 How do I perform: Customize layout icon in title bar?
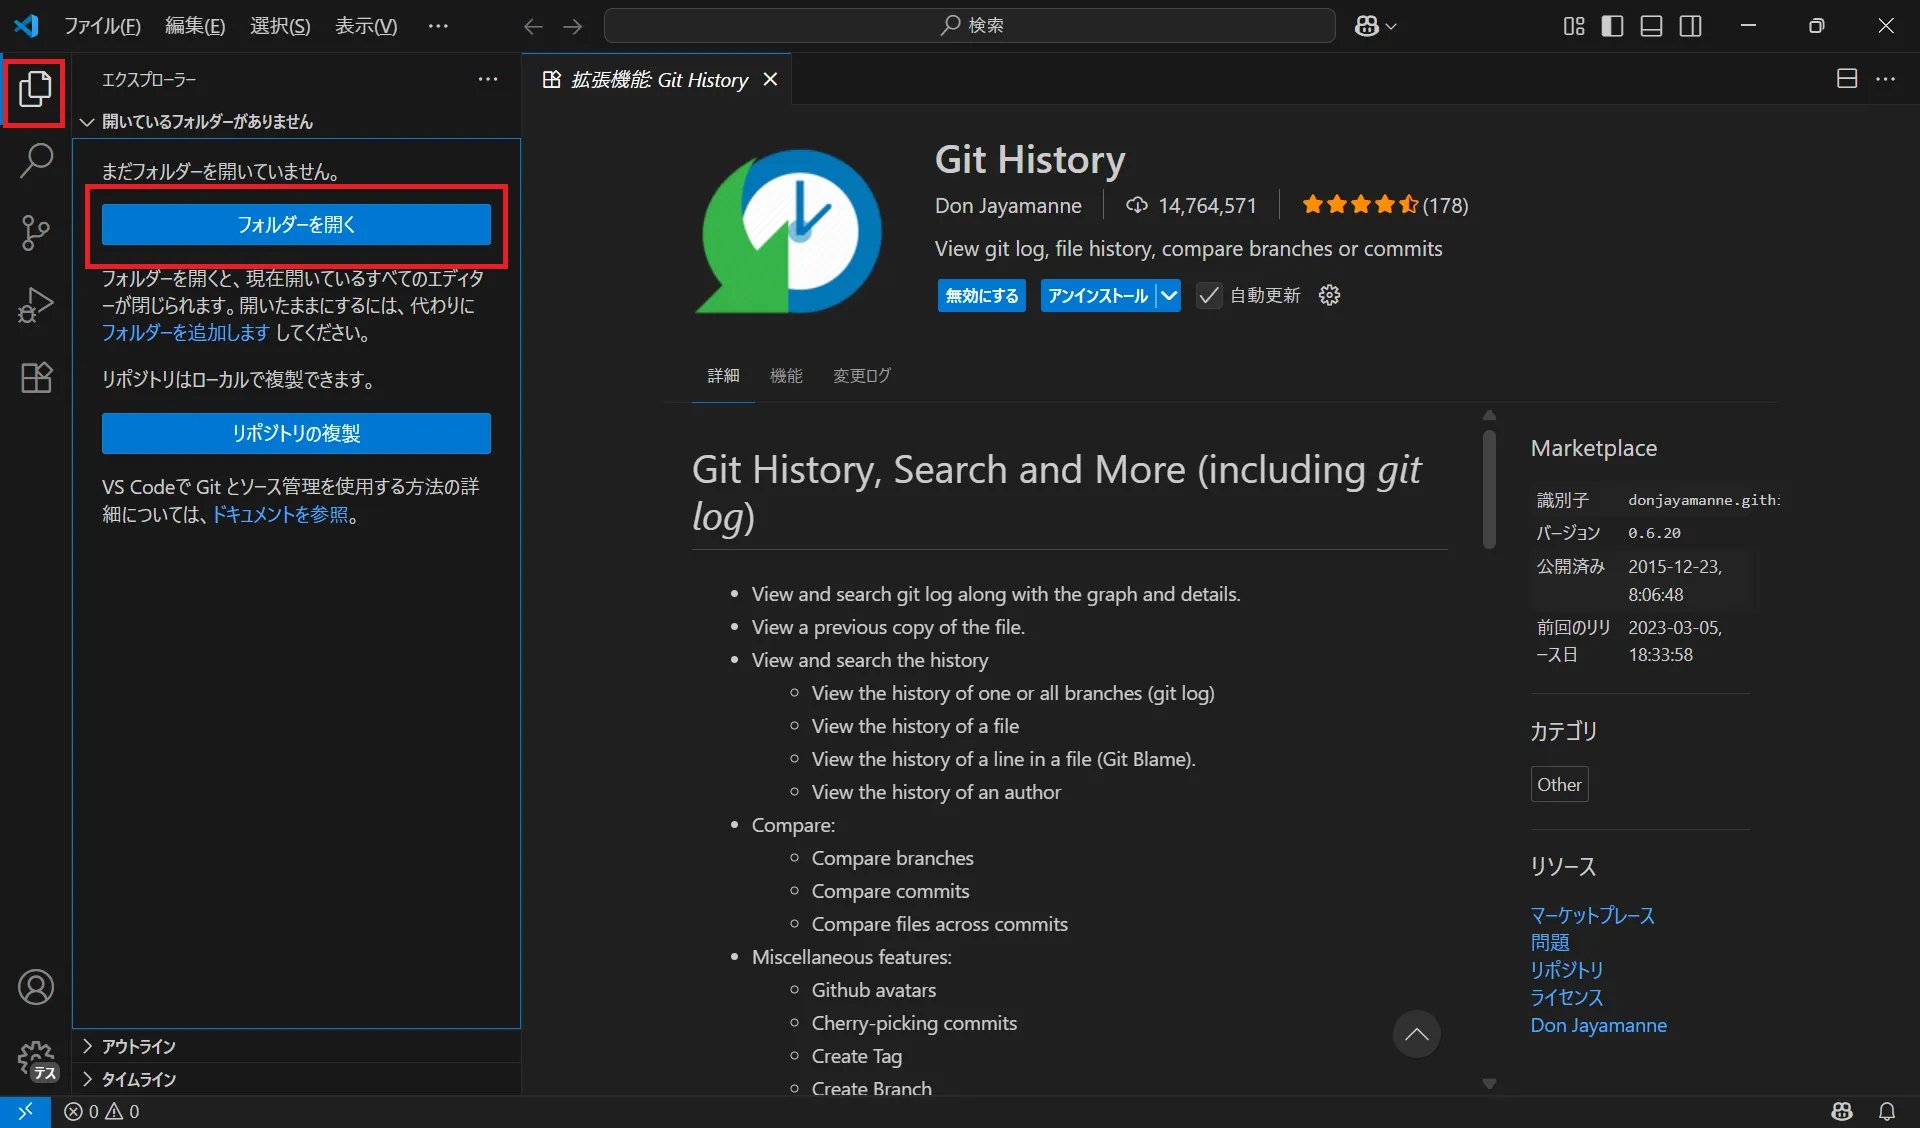[x=1574, y=26]
